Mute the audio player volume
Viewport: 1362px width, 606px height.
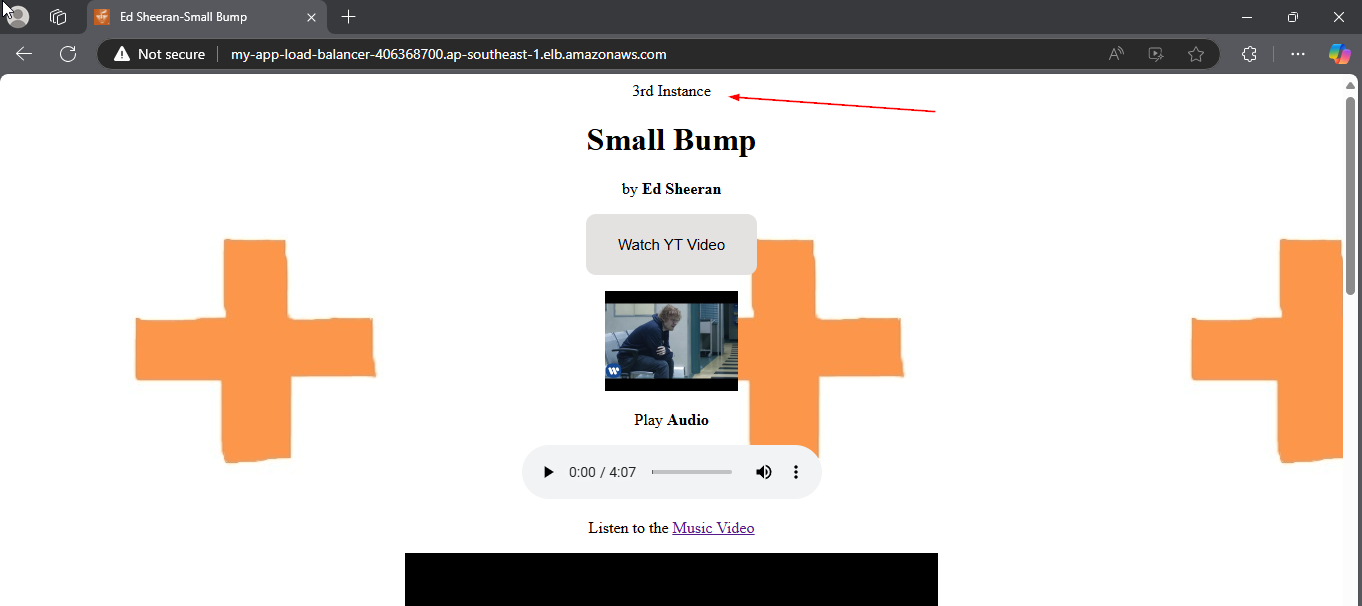[x=764, y=472]
